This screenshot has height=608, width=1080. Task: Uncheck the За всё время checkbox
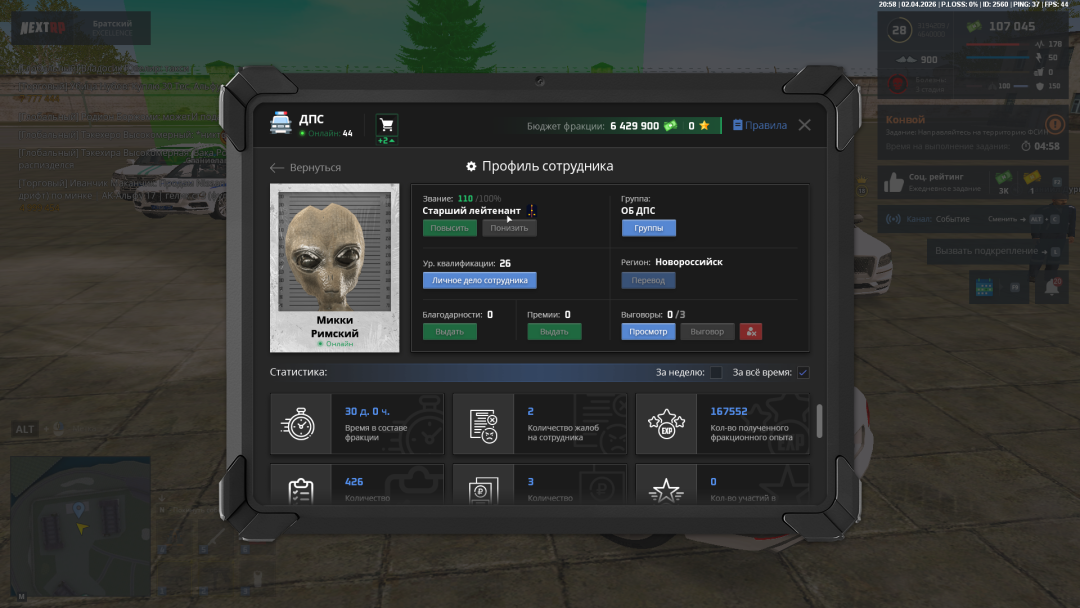click(x=803, y=373)
